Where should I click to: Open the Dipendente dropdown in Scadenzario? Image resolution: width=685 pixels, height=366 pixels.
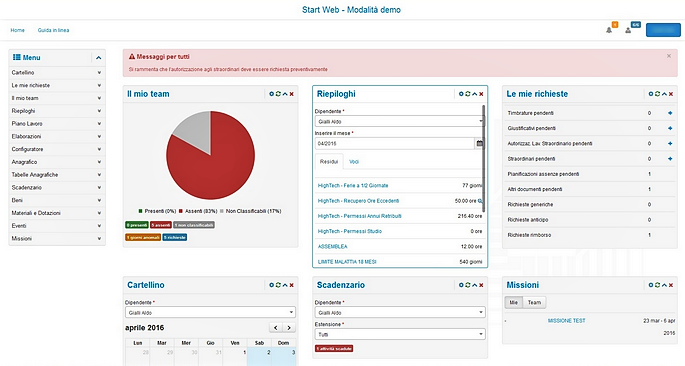coord(400,312)
